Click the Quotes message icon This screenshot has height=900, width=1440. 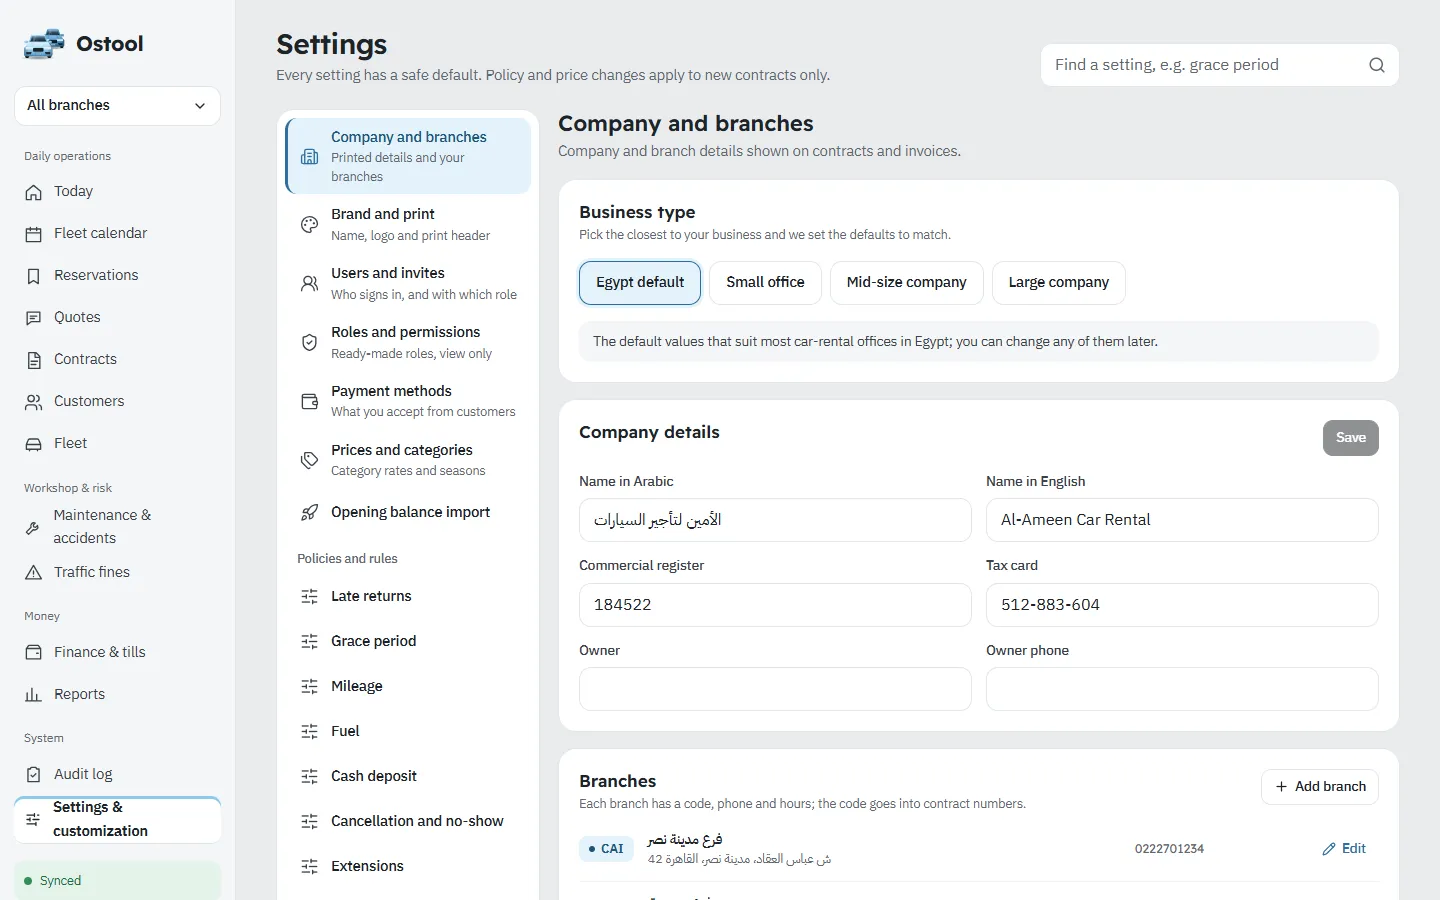pos(34,318)
